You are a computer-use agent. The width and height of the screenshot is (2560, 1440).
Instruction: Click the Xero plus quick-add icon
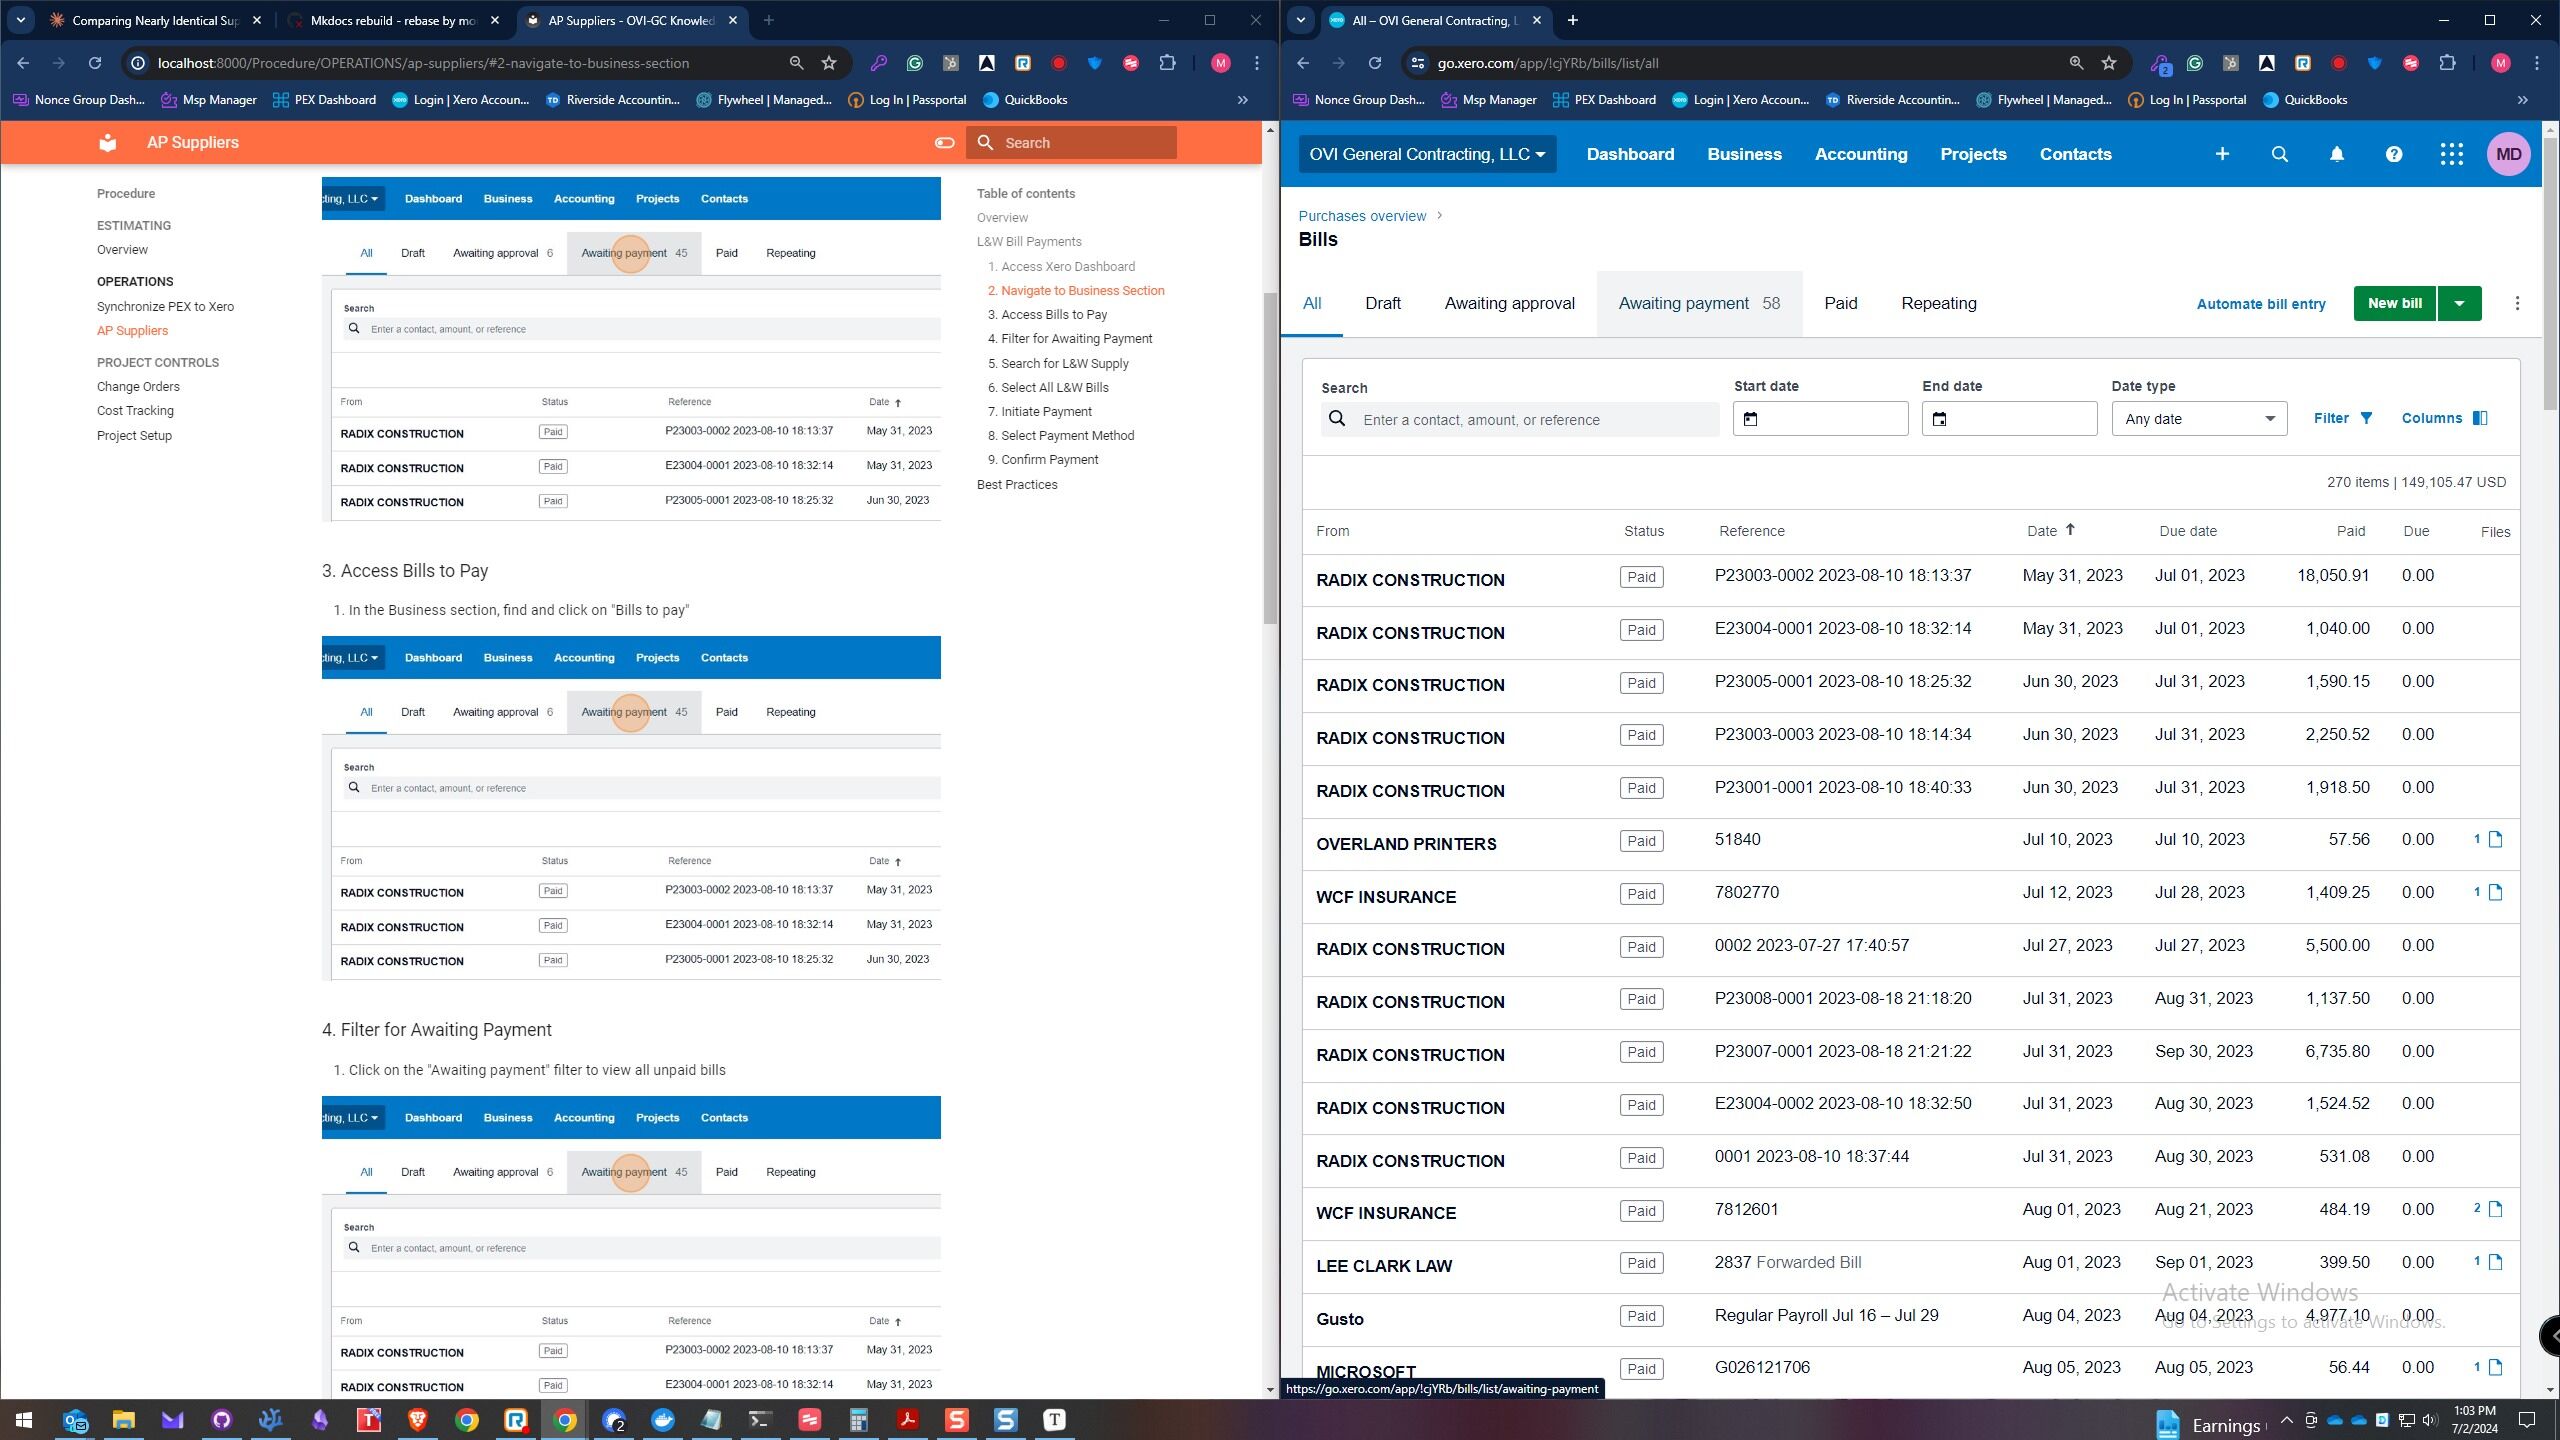pyautogui.click(x=2222, y=154)
